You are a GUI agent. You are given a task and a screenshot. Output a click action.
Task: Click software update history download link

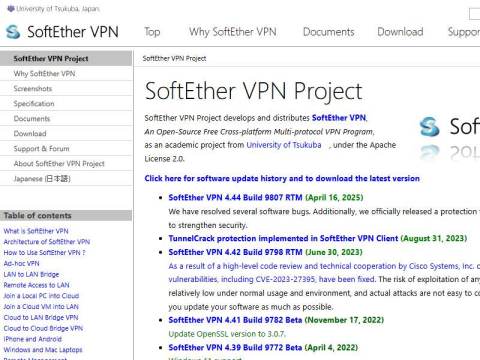pos(282,178)
